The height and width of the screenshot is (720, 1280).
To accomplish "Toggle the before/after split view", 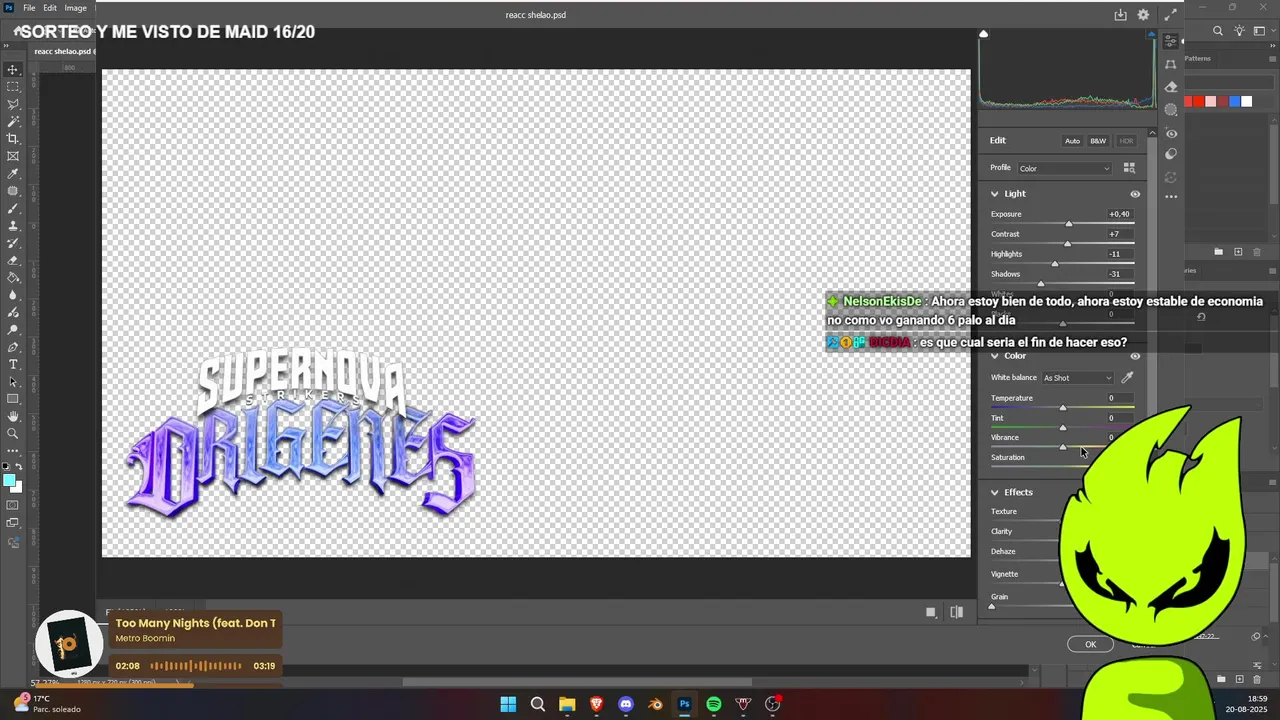I will click(x=957, y=612).
